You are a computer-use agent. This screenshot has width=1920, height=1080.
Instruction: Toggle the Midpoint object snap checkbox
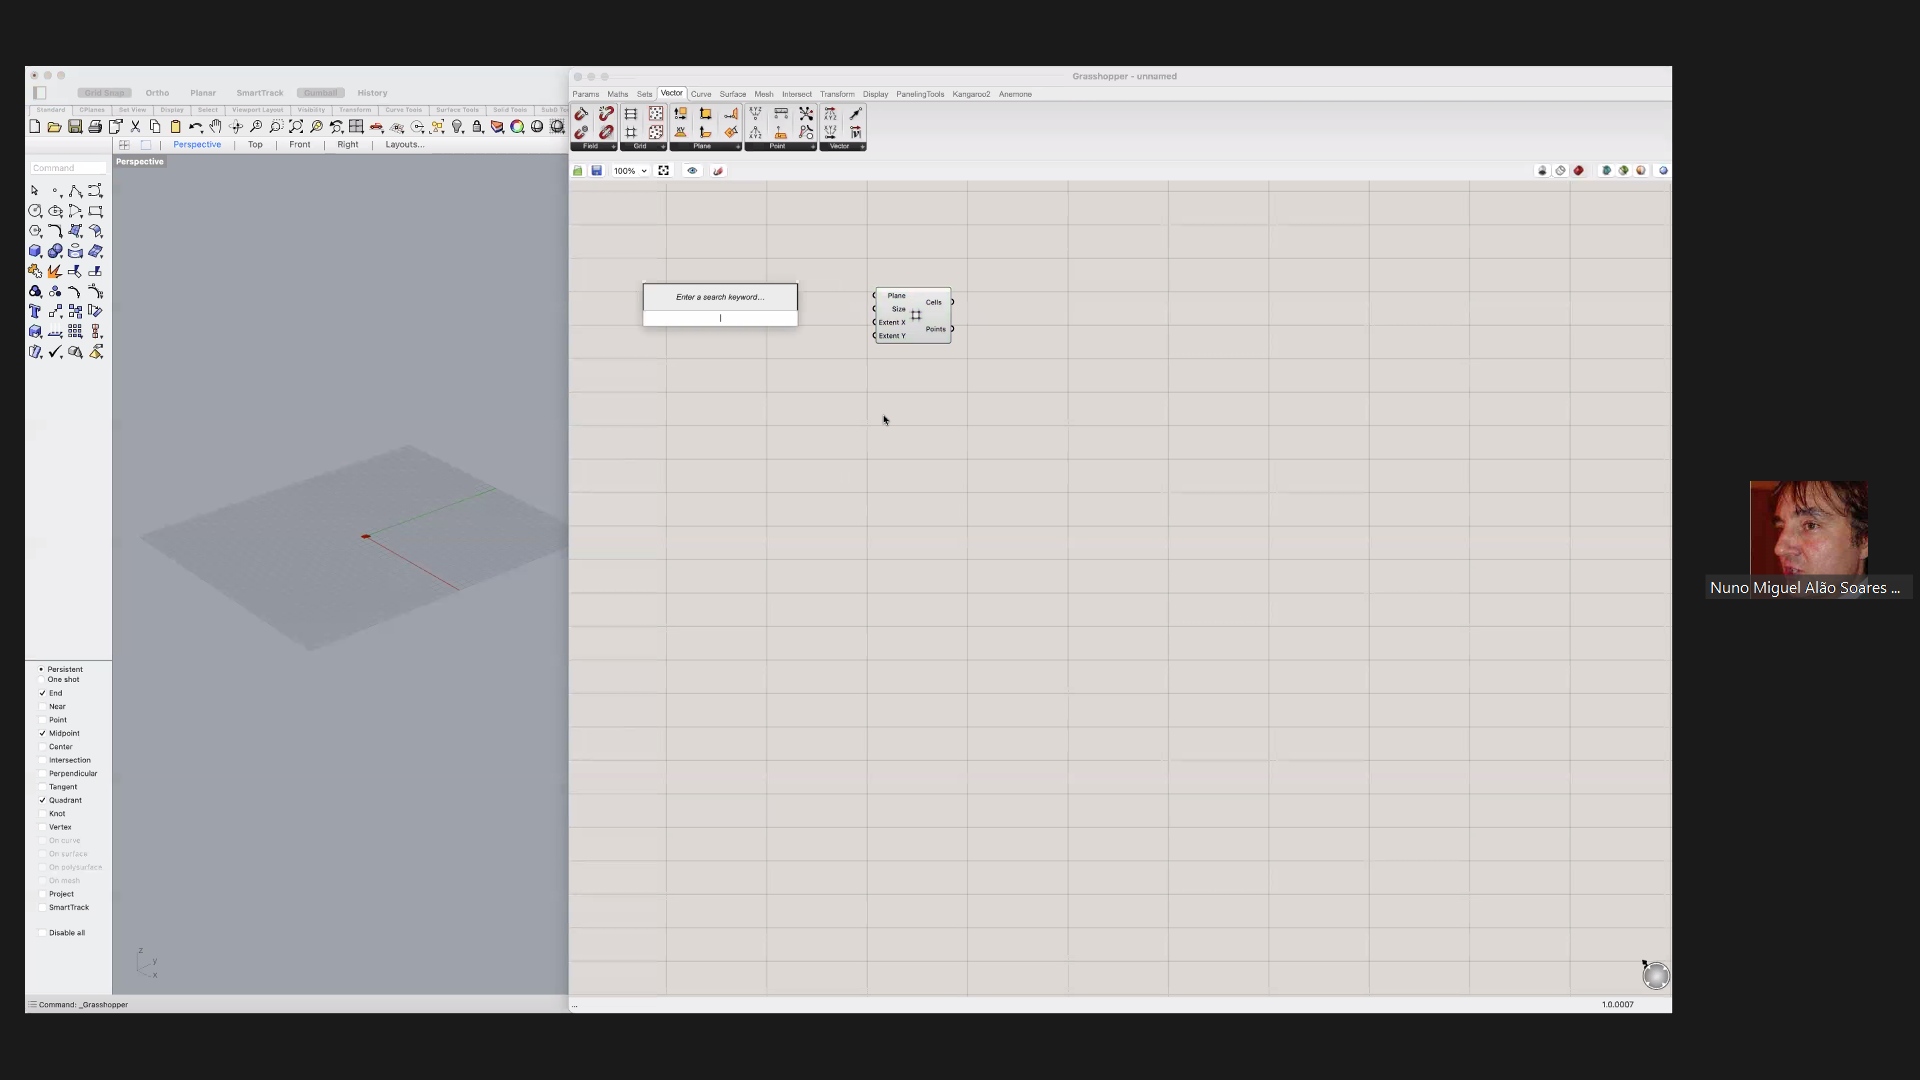click(x=42, y=734)
